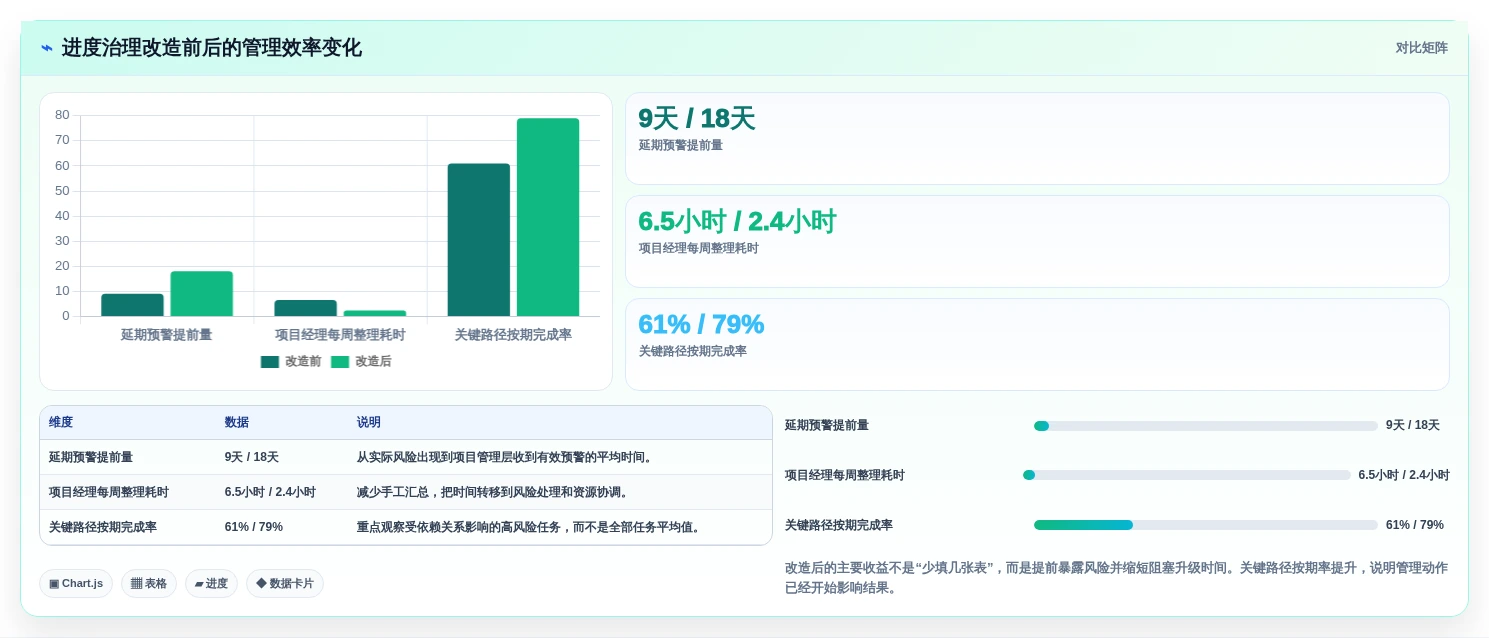Click the description starting 重点观察受依赖关系
1489x638 pixels.
point(530,527)
